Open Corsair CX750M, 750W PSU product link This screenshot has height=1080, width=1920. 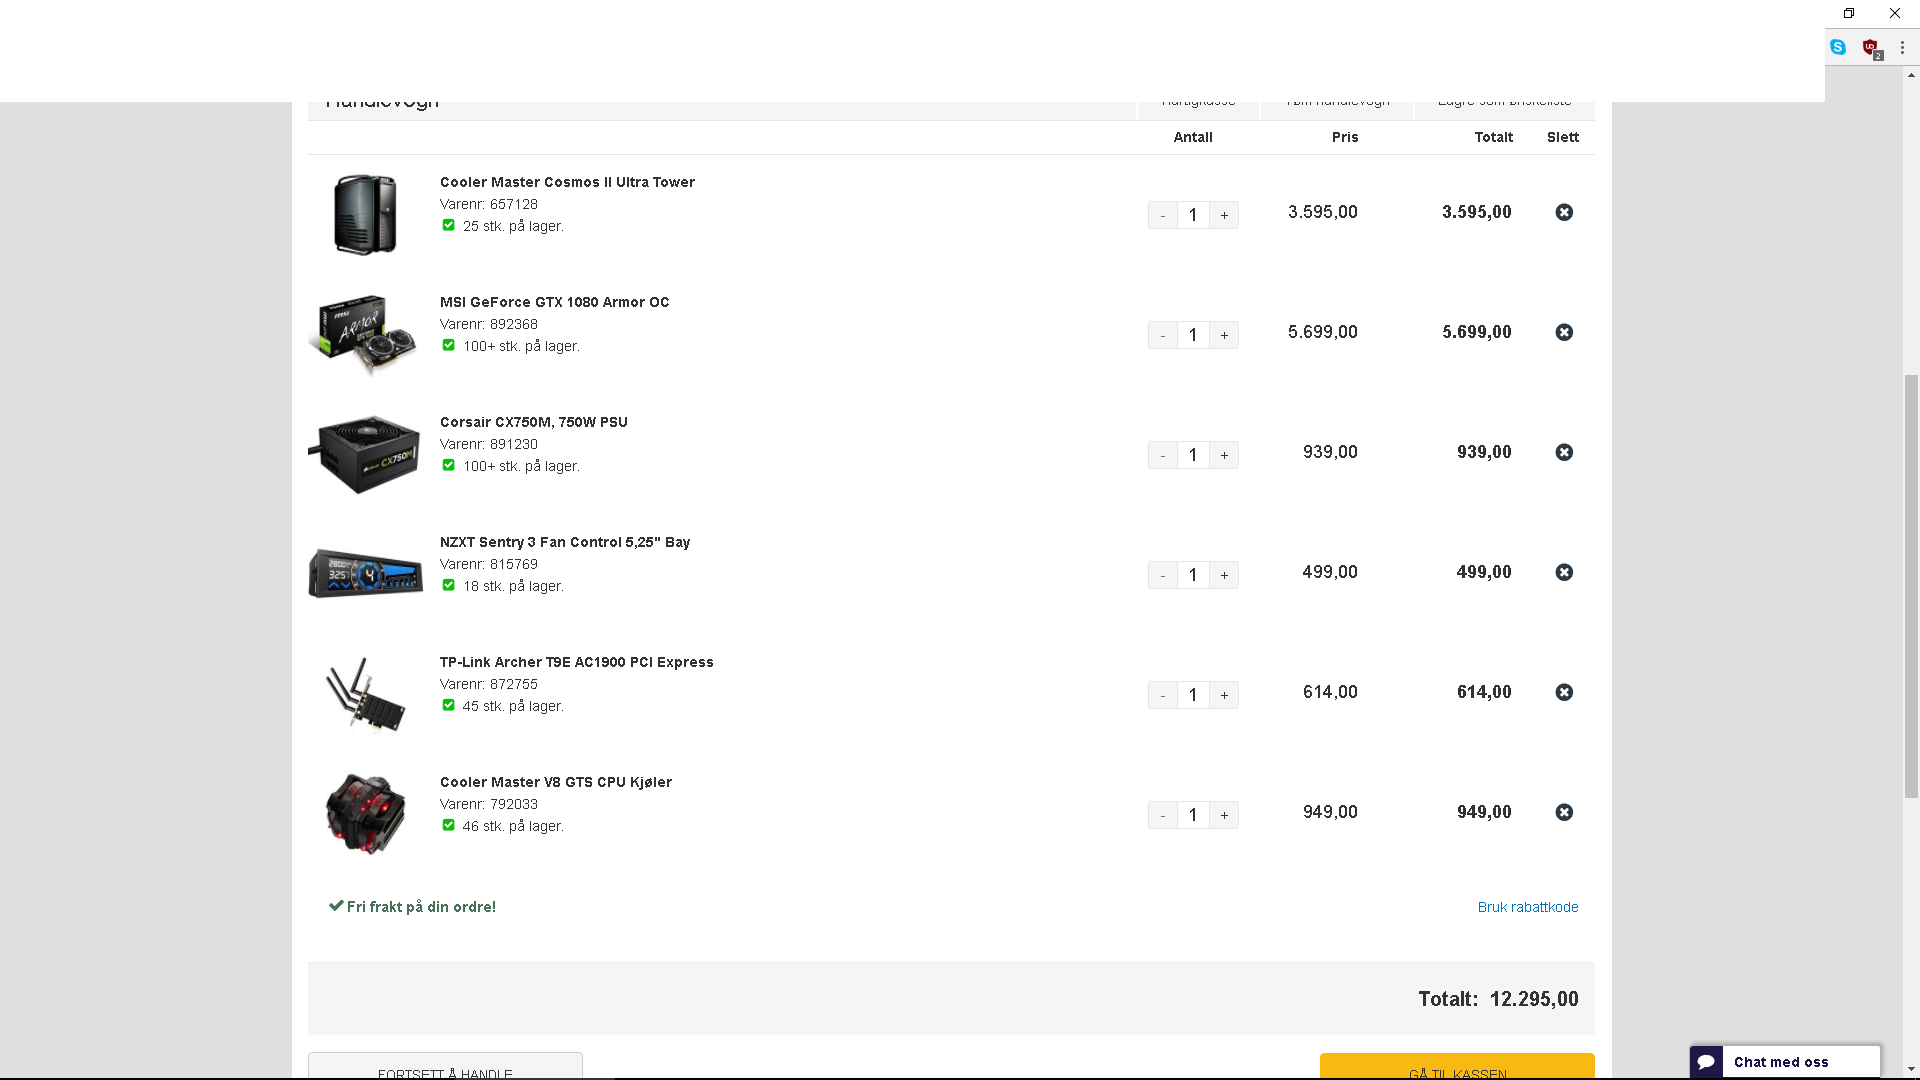(534, 422)
